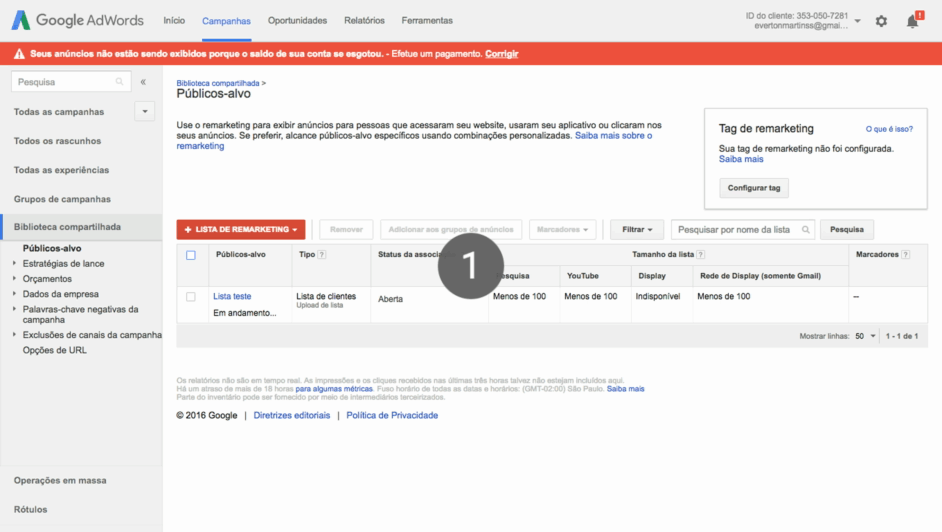
Task: Check the Lista teste row checkbox
Action: [x=191, y=297]
